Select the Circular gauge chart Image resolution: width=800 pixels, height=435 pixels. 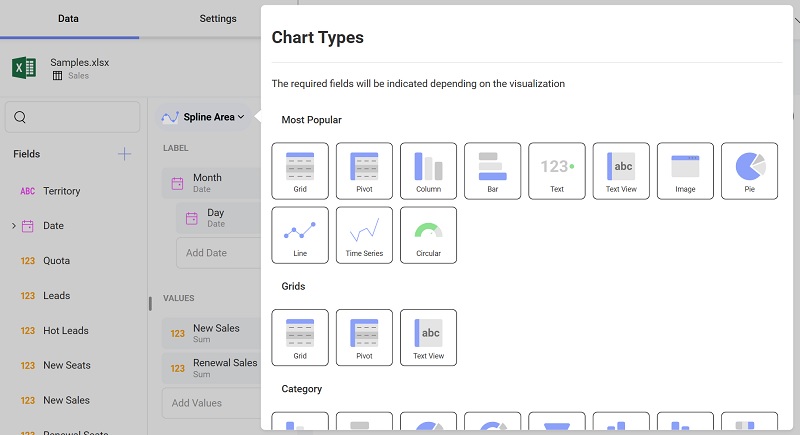428,235
